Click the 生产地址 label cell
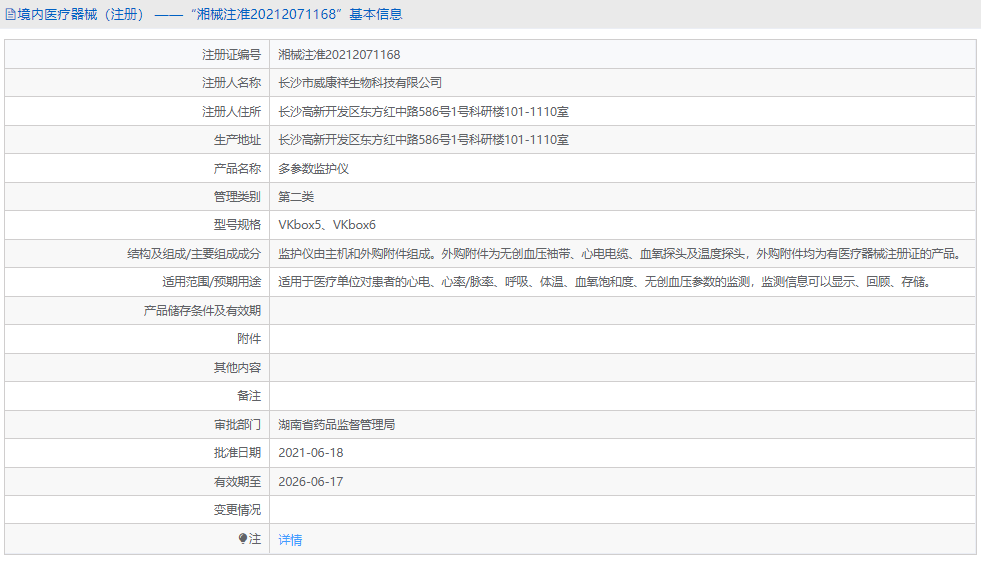Screen dimensions: 981x561 (x=137, y=139)
